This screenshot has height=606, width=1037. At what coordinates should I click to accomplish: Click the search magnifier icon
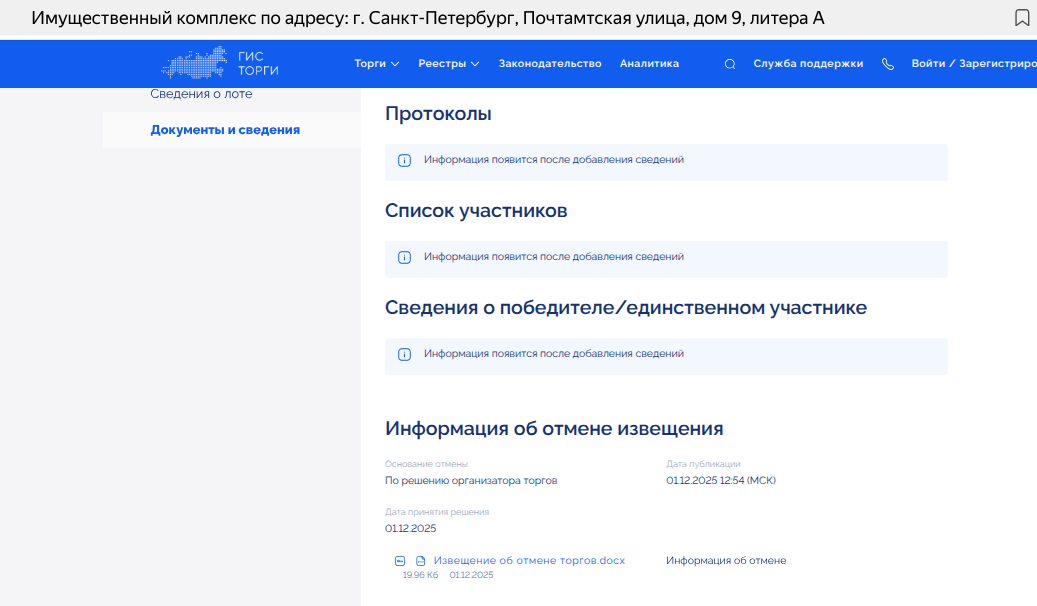click(730, 64)
